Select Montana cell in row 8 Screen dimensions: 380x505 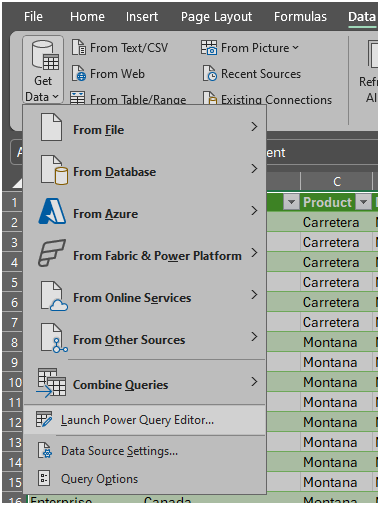click(336, 342)
